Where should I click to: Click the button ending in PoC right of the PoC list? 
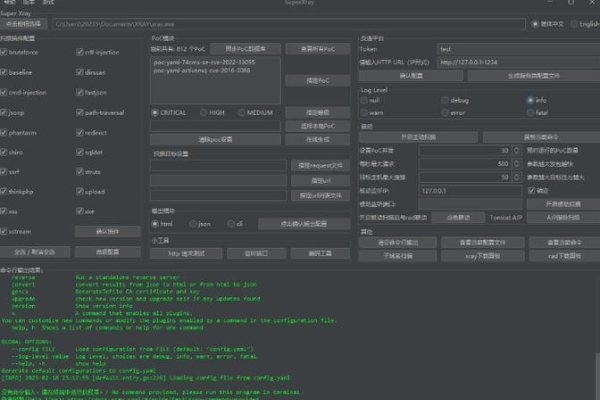(318, 81)
